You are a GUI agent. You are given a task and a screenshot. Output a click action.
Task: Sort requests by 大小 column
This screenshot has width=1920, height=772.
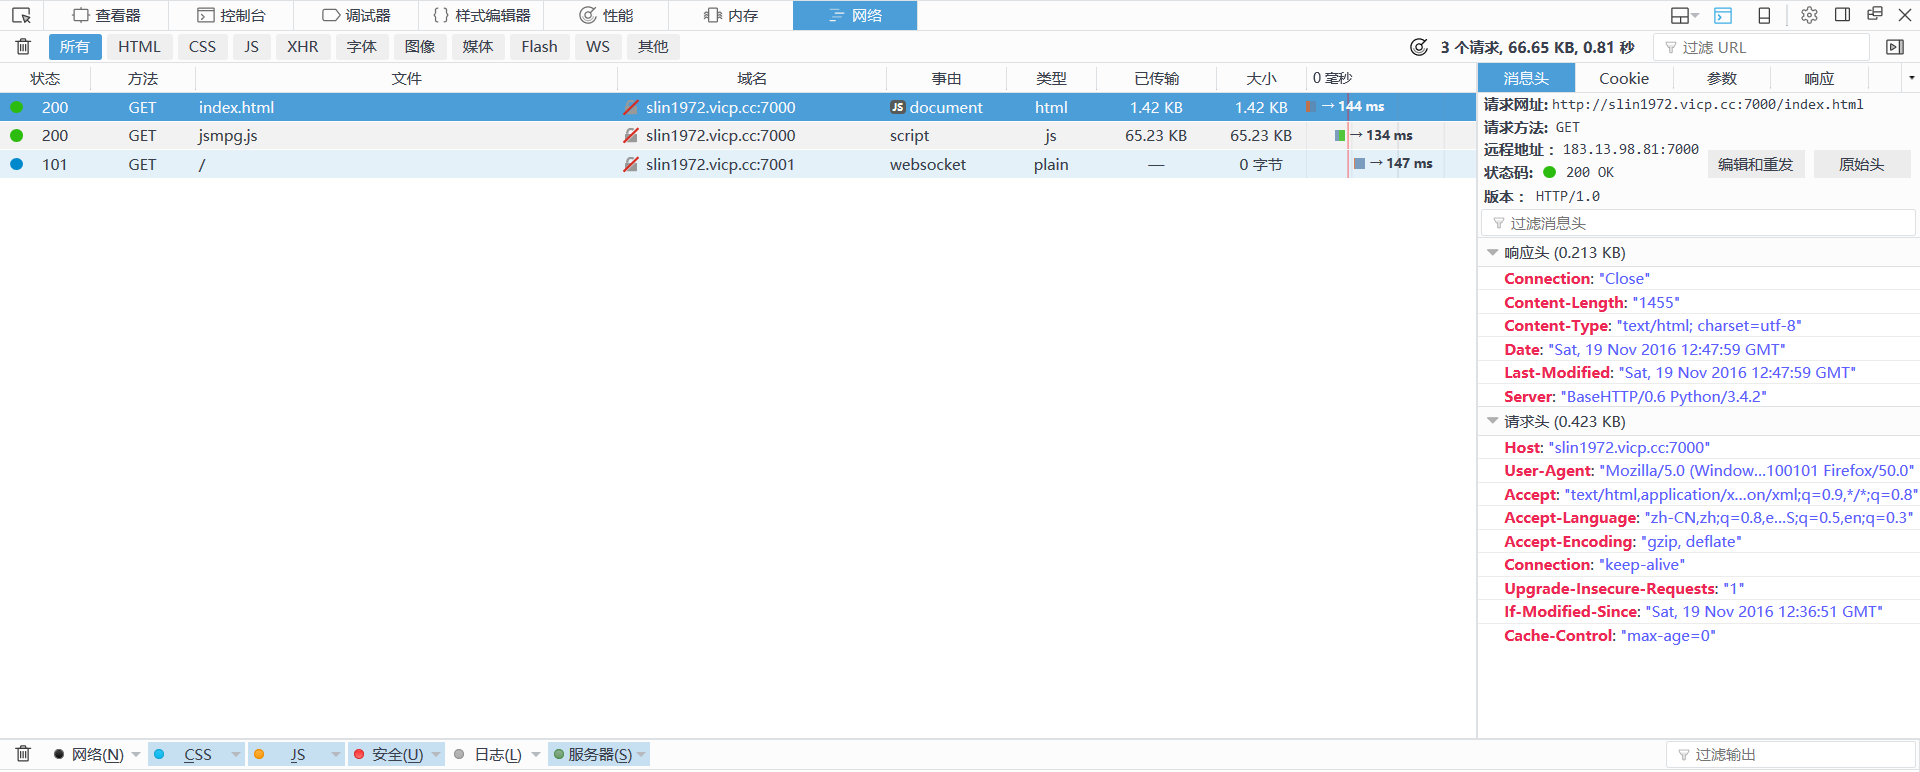1261,78
